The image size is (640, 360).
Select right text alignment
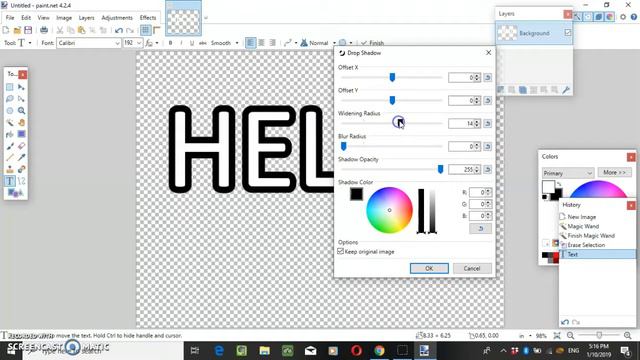pyautogui.click(x=272, y=43)
